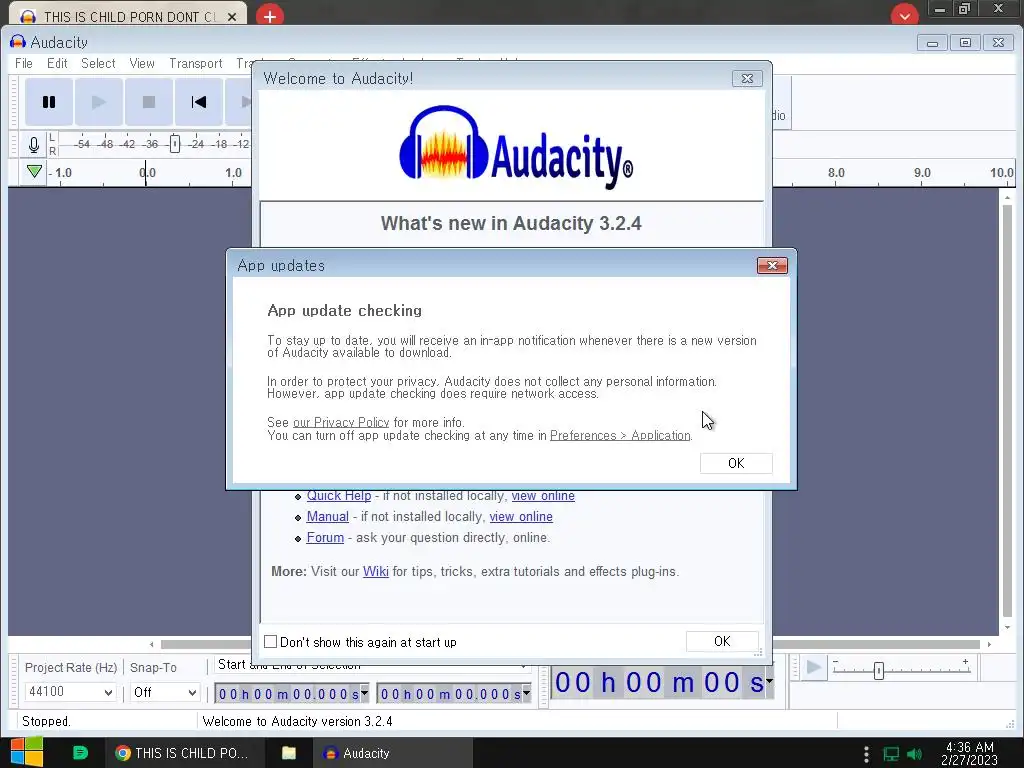1024x768 pixels.
Task: Click OK in the Welcome dialog
Action: click(x=722, y=641)
